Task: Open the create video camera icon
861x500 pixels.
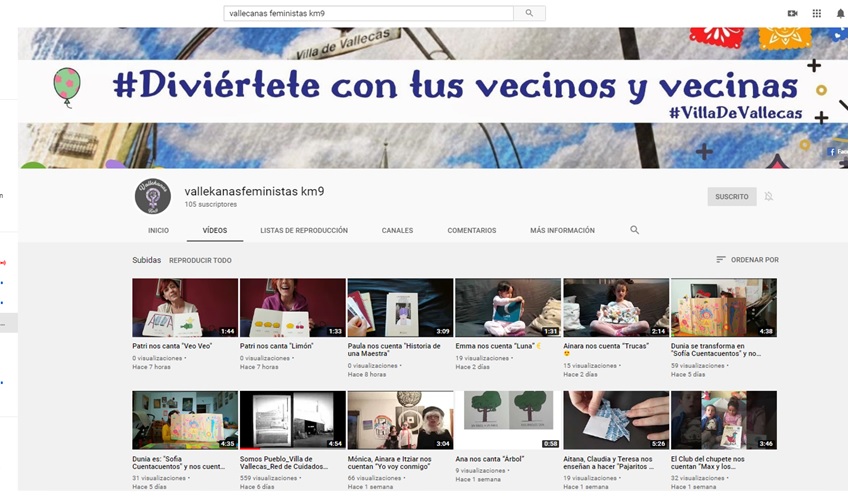Action: 792,13
